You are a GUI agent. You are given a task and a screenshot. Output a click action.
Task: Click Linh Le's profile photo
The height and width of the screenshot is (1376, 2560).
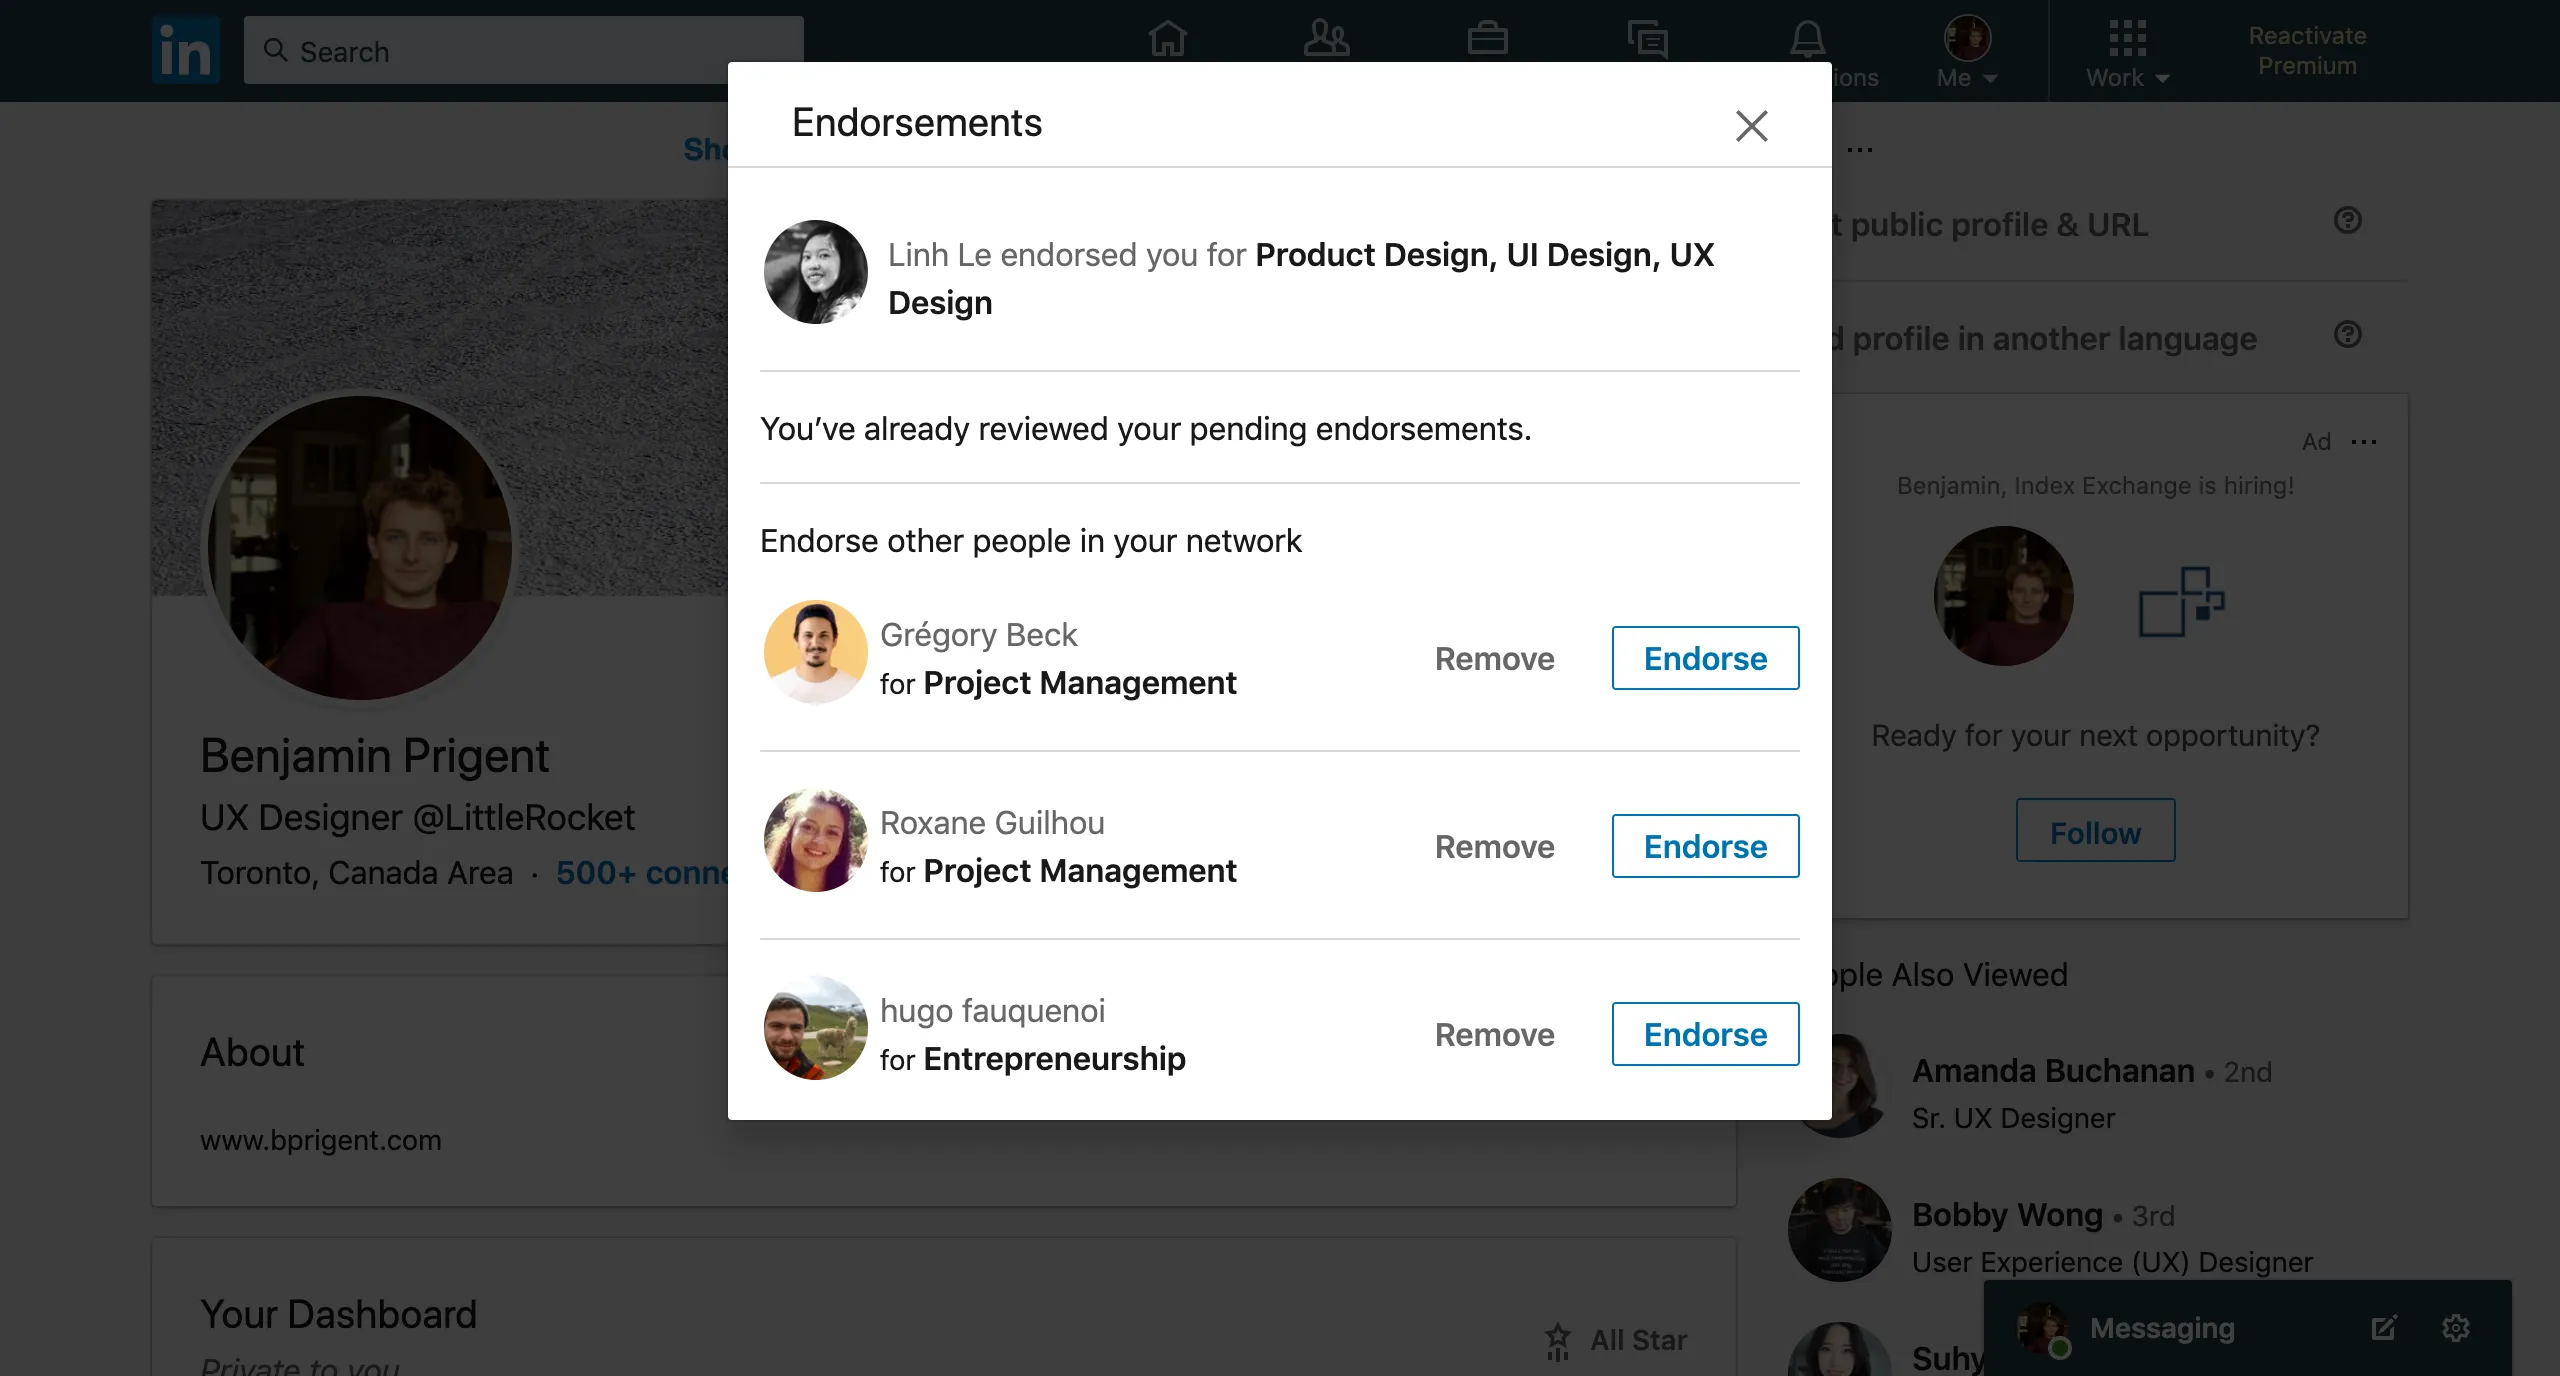click(815, 272)
